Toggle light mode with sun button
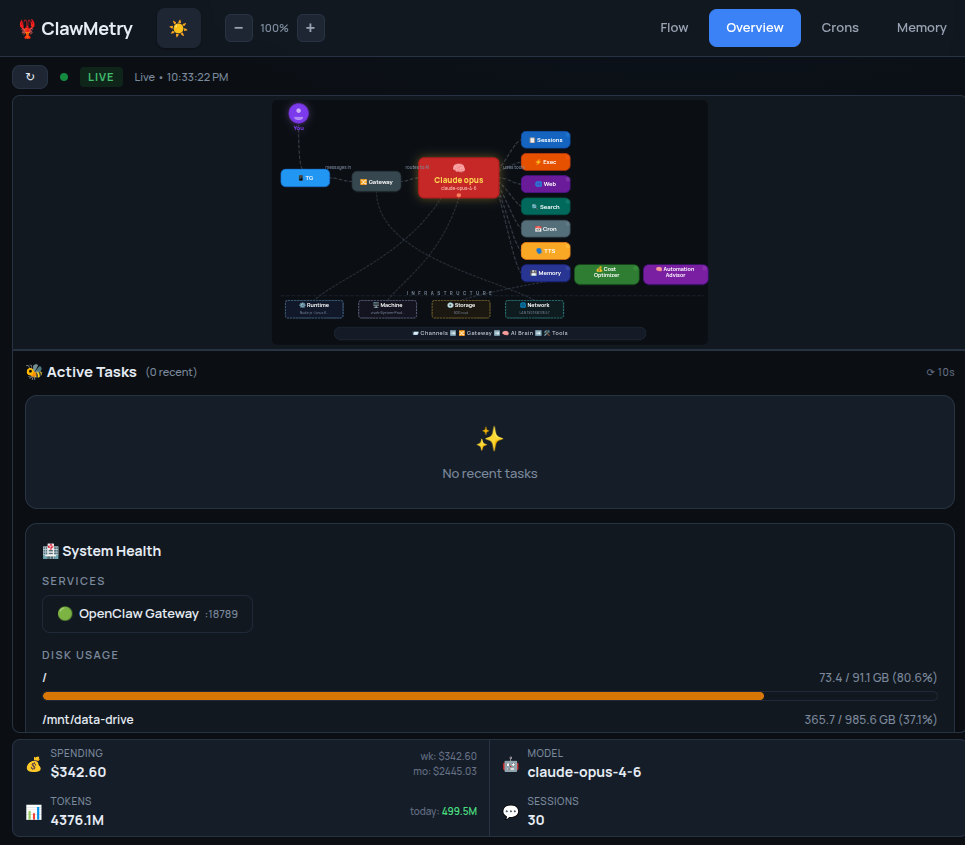Screen dimensions: 965x845 (x=179, y=28)
